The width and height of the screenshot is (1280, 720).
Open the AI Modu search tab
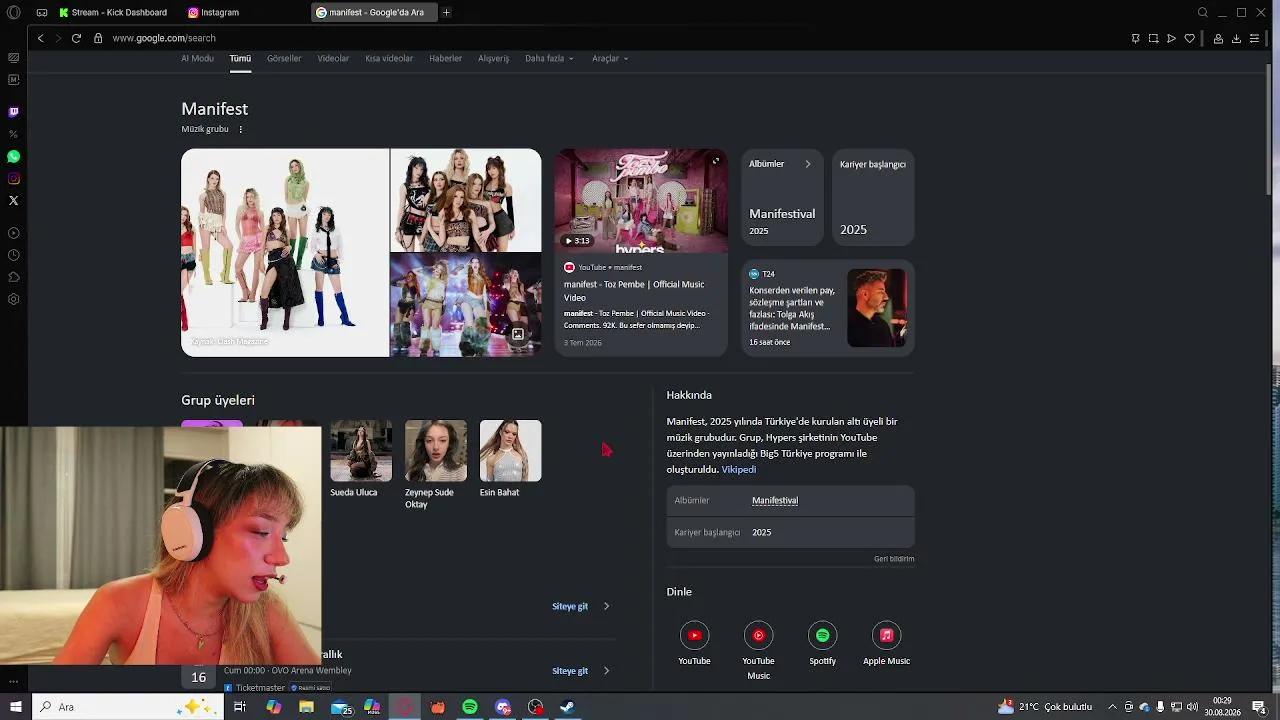(197, 58)
